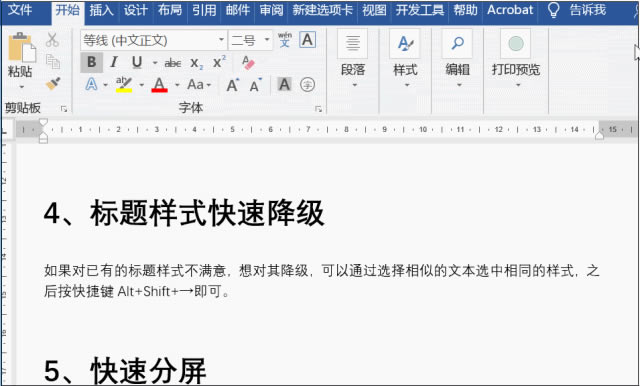Click the Cut scissors icon
The image size is (640, 386).
point(52,40)
